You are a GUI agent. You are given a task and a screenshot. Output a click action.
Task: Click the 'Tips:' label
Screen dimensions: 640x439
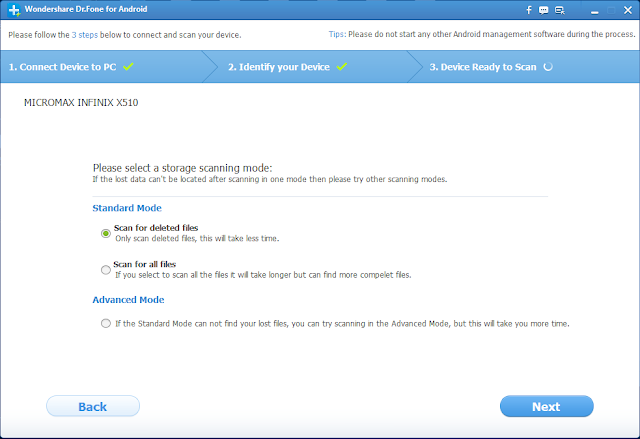(338, 35)
